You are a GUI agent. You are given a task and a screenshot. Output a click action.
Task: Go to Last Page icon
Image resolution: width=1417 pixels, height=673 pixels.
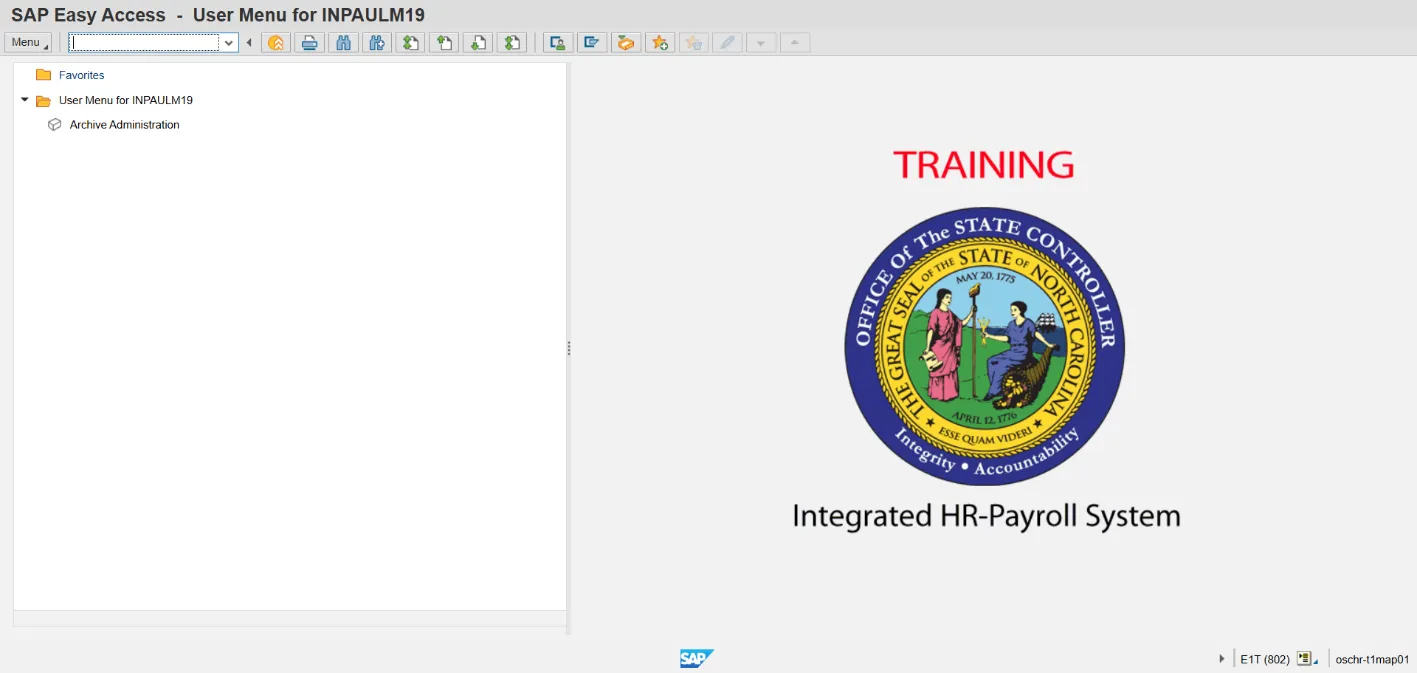pos(512,42)
